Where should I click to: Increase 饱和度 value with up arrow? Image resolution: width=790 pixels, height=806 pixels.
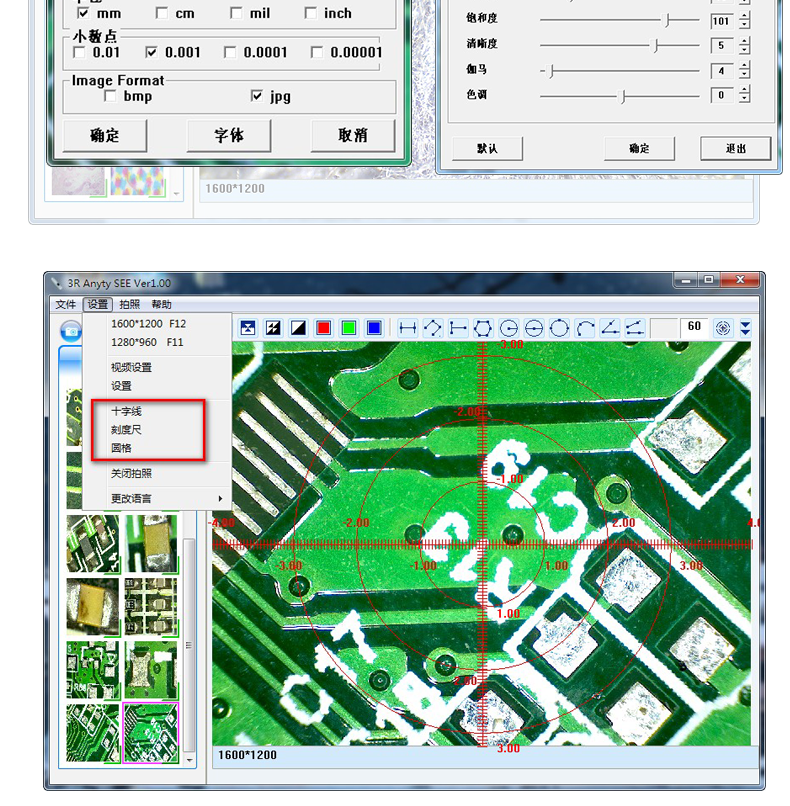point(744,16)
